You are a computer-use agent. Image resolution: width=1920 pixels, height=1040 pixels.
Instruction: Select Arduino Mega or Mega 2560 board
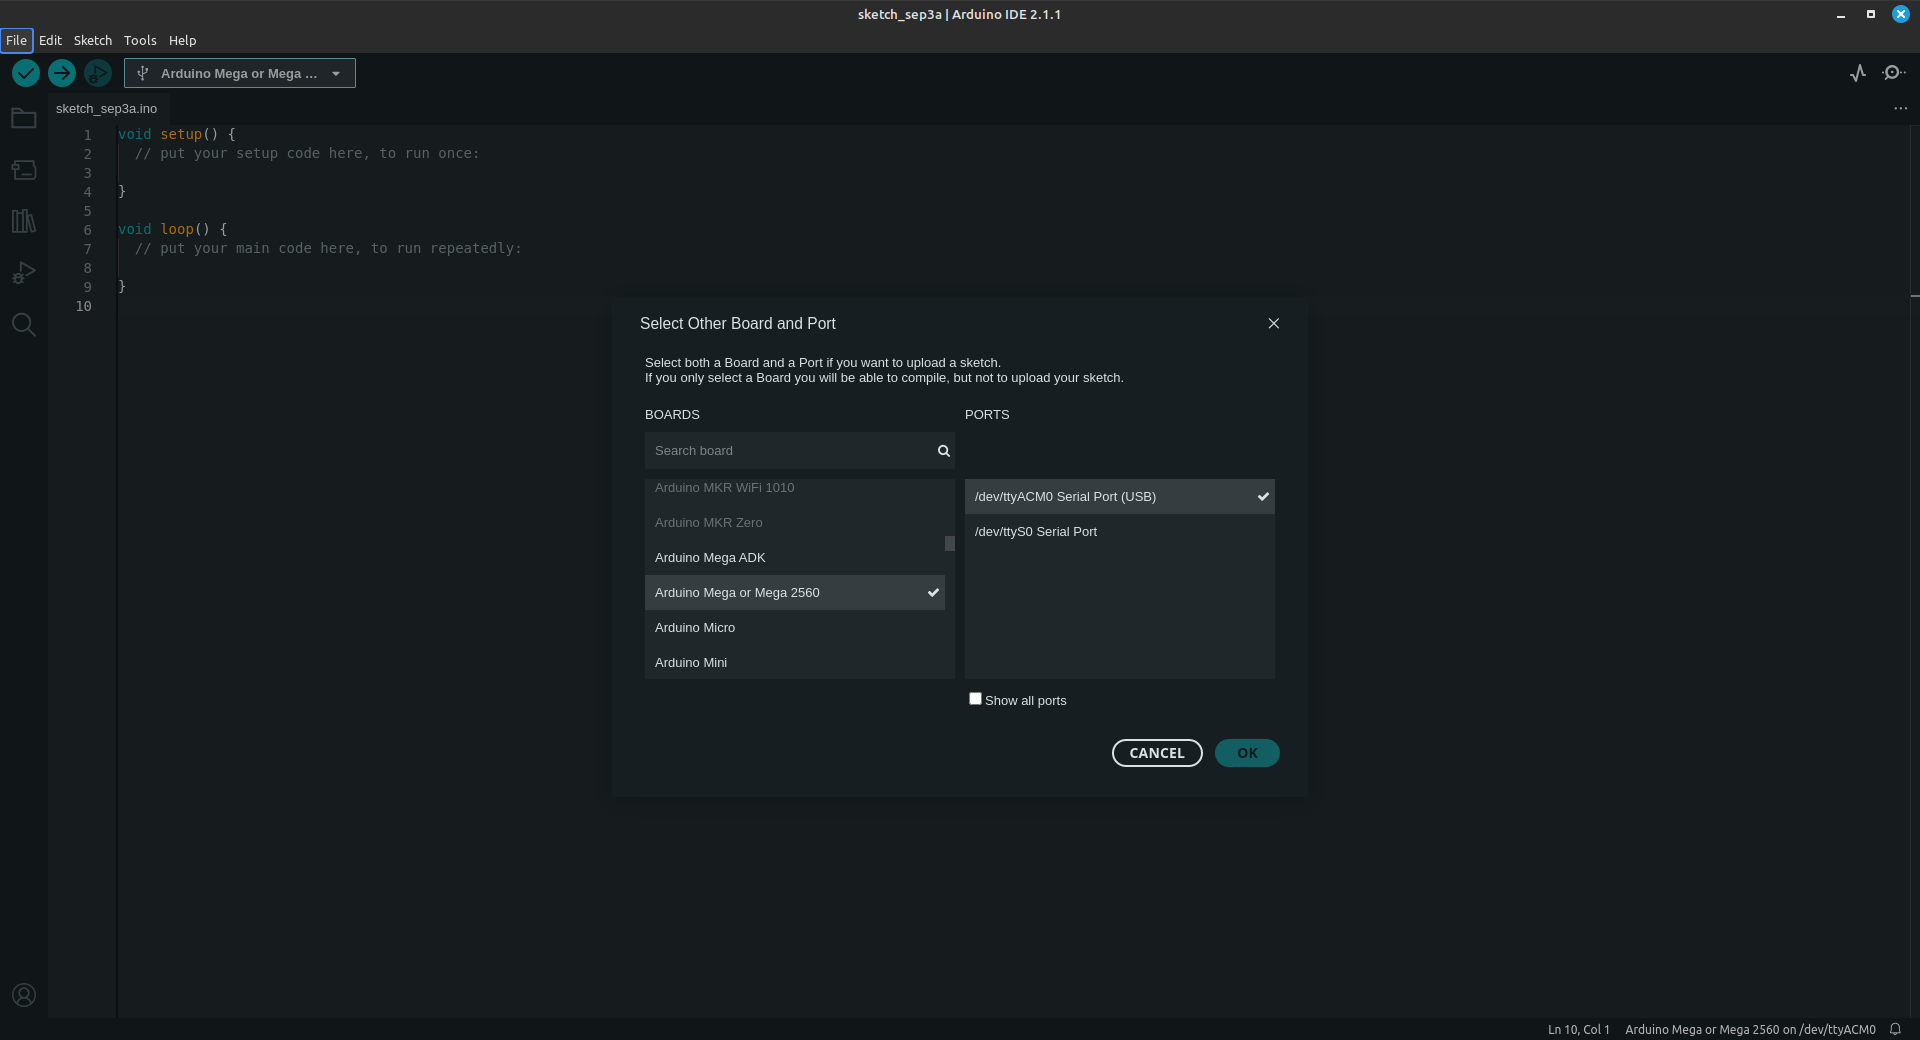[x=795, y=593]
